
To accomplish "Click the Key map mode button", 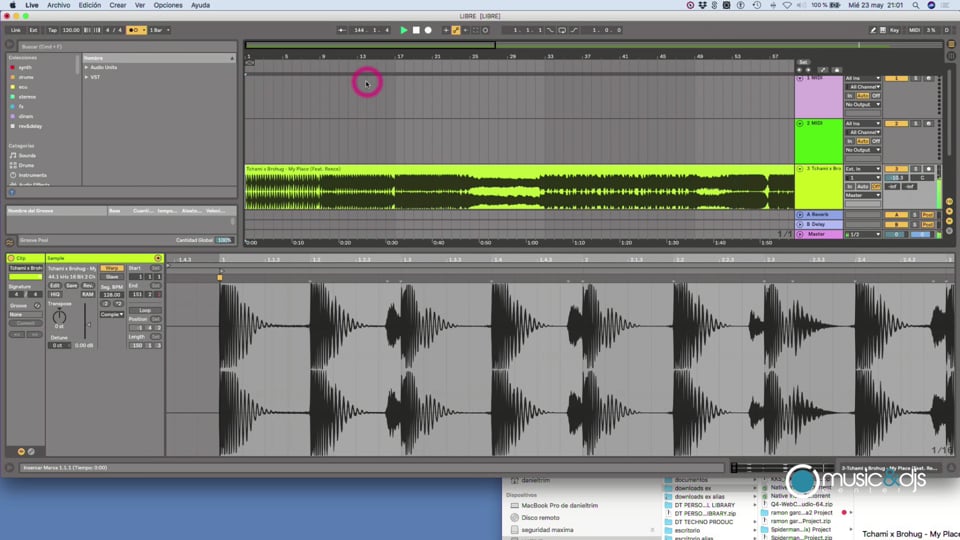I will (x=894, y=30).
